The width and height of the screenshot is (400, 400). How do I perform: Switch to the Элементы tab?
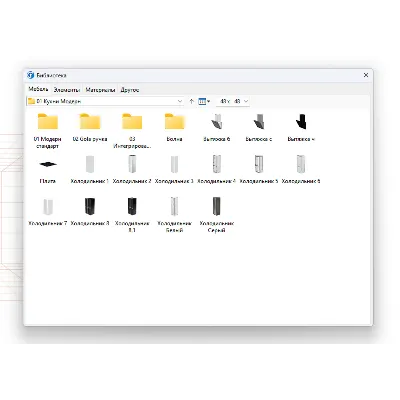click(x=67, y=90)
